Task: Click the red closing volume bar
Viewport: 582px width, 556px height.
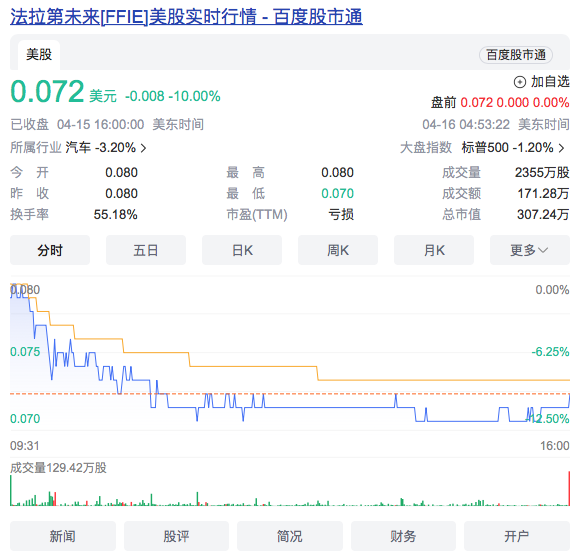Action: (x=569, y=488)
